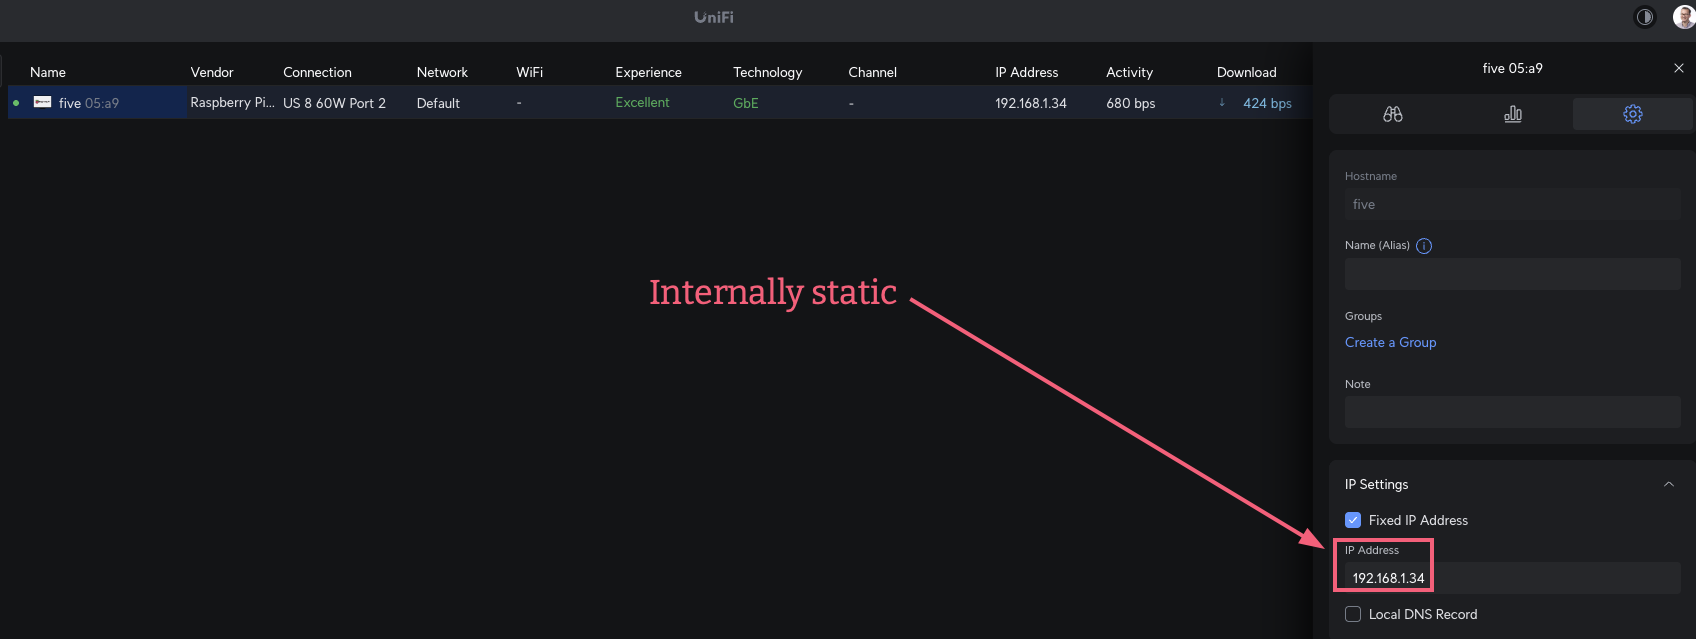Click the Raspberry Pi device icon
Image resolution: width=1696 pixels, height=639 pixels.
click(42, 102)
